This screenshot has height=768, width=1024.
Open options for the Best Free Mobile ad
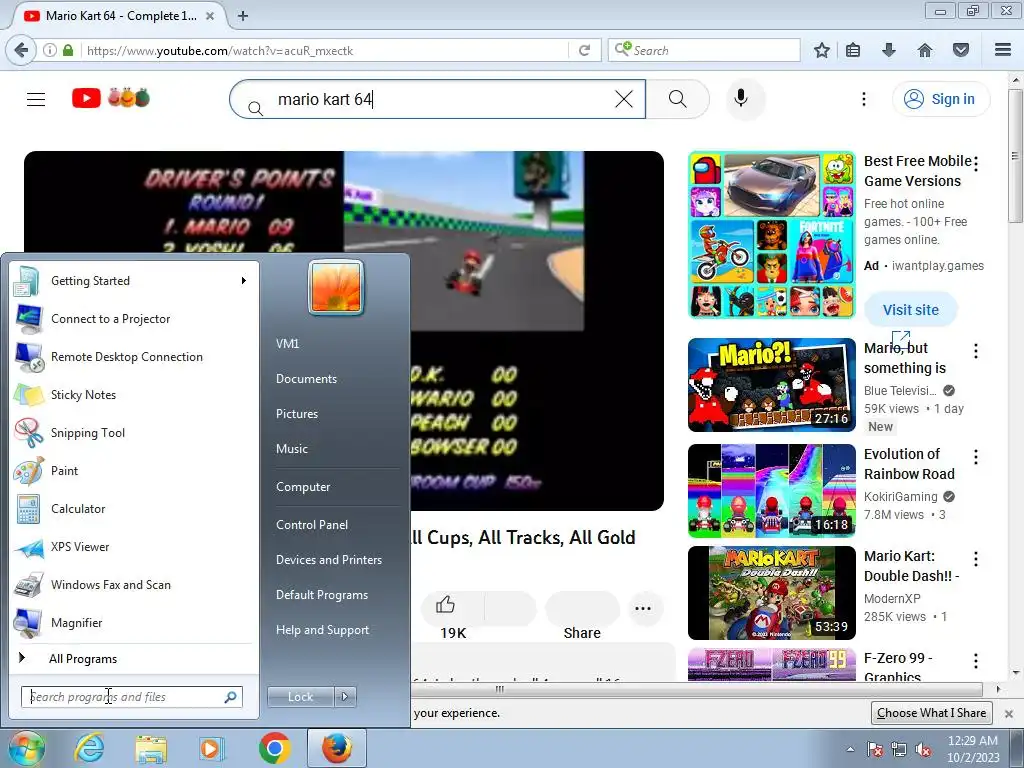[x=976, y=164]
